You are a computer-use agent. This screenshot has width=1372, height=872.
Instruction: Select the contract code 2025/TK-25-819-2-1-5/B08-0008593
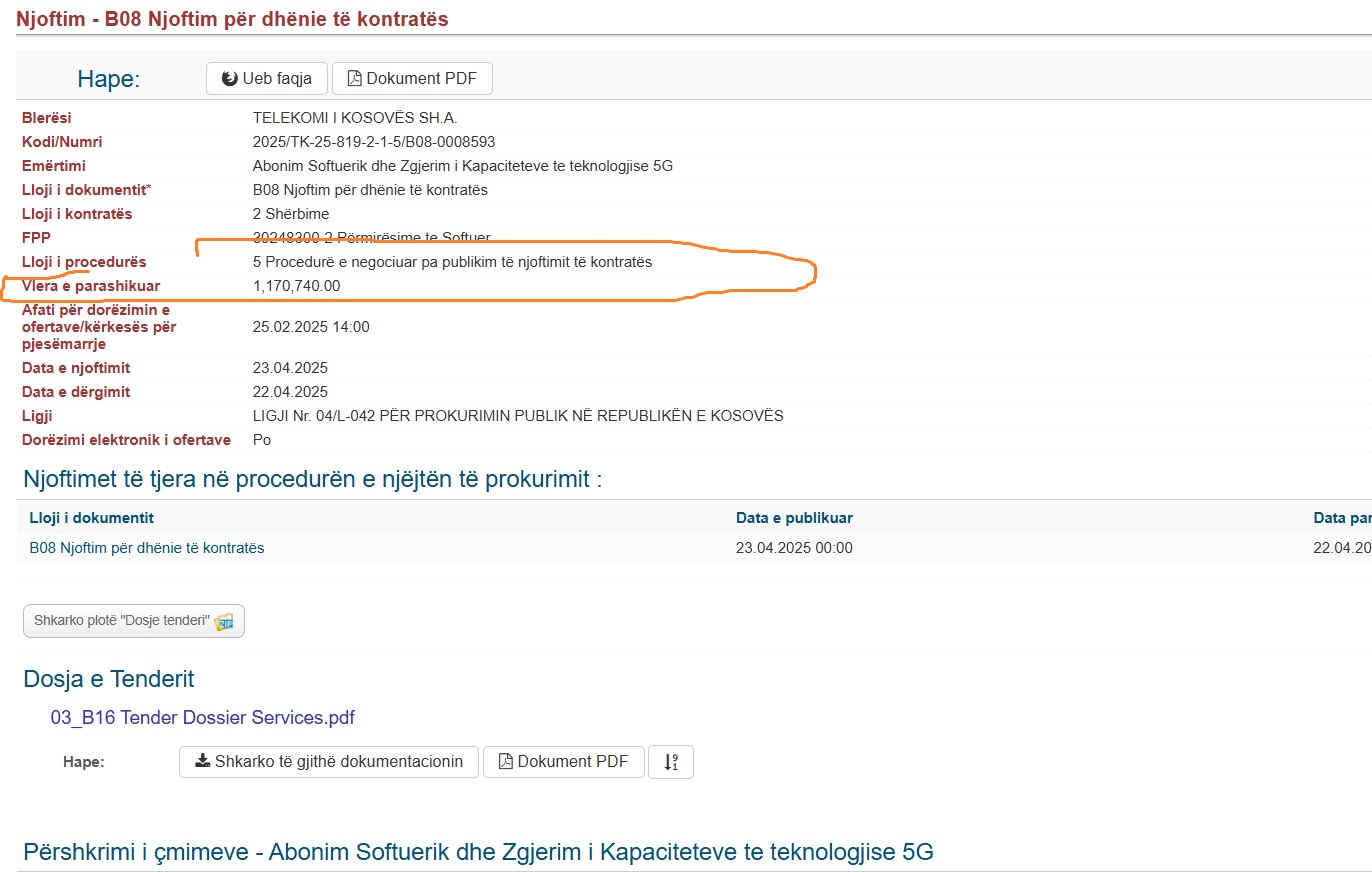coord(373,142)
